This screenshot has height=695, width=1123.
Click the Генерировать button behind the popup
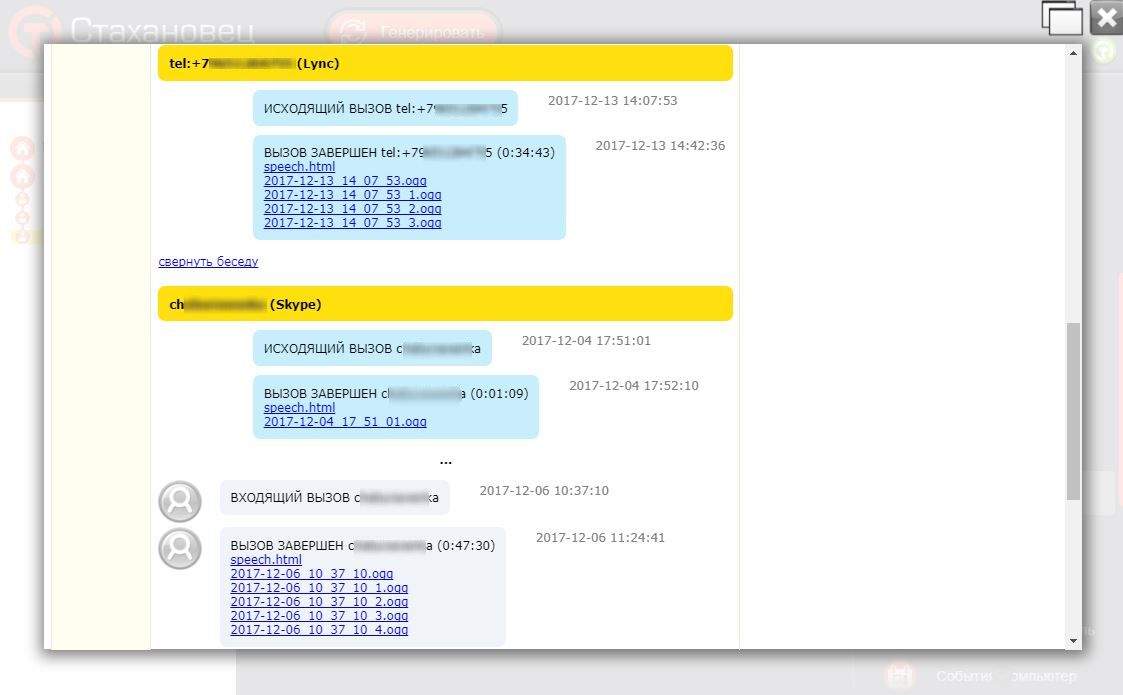pos(414,32)
